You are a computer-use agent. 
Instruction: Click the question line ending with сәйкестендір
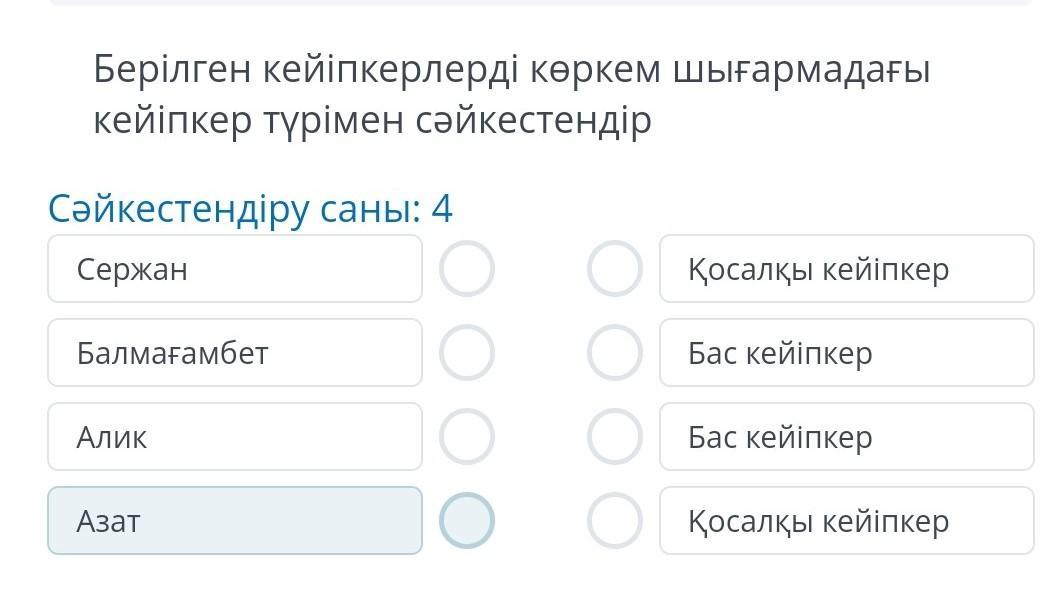coord(372,121)
